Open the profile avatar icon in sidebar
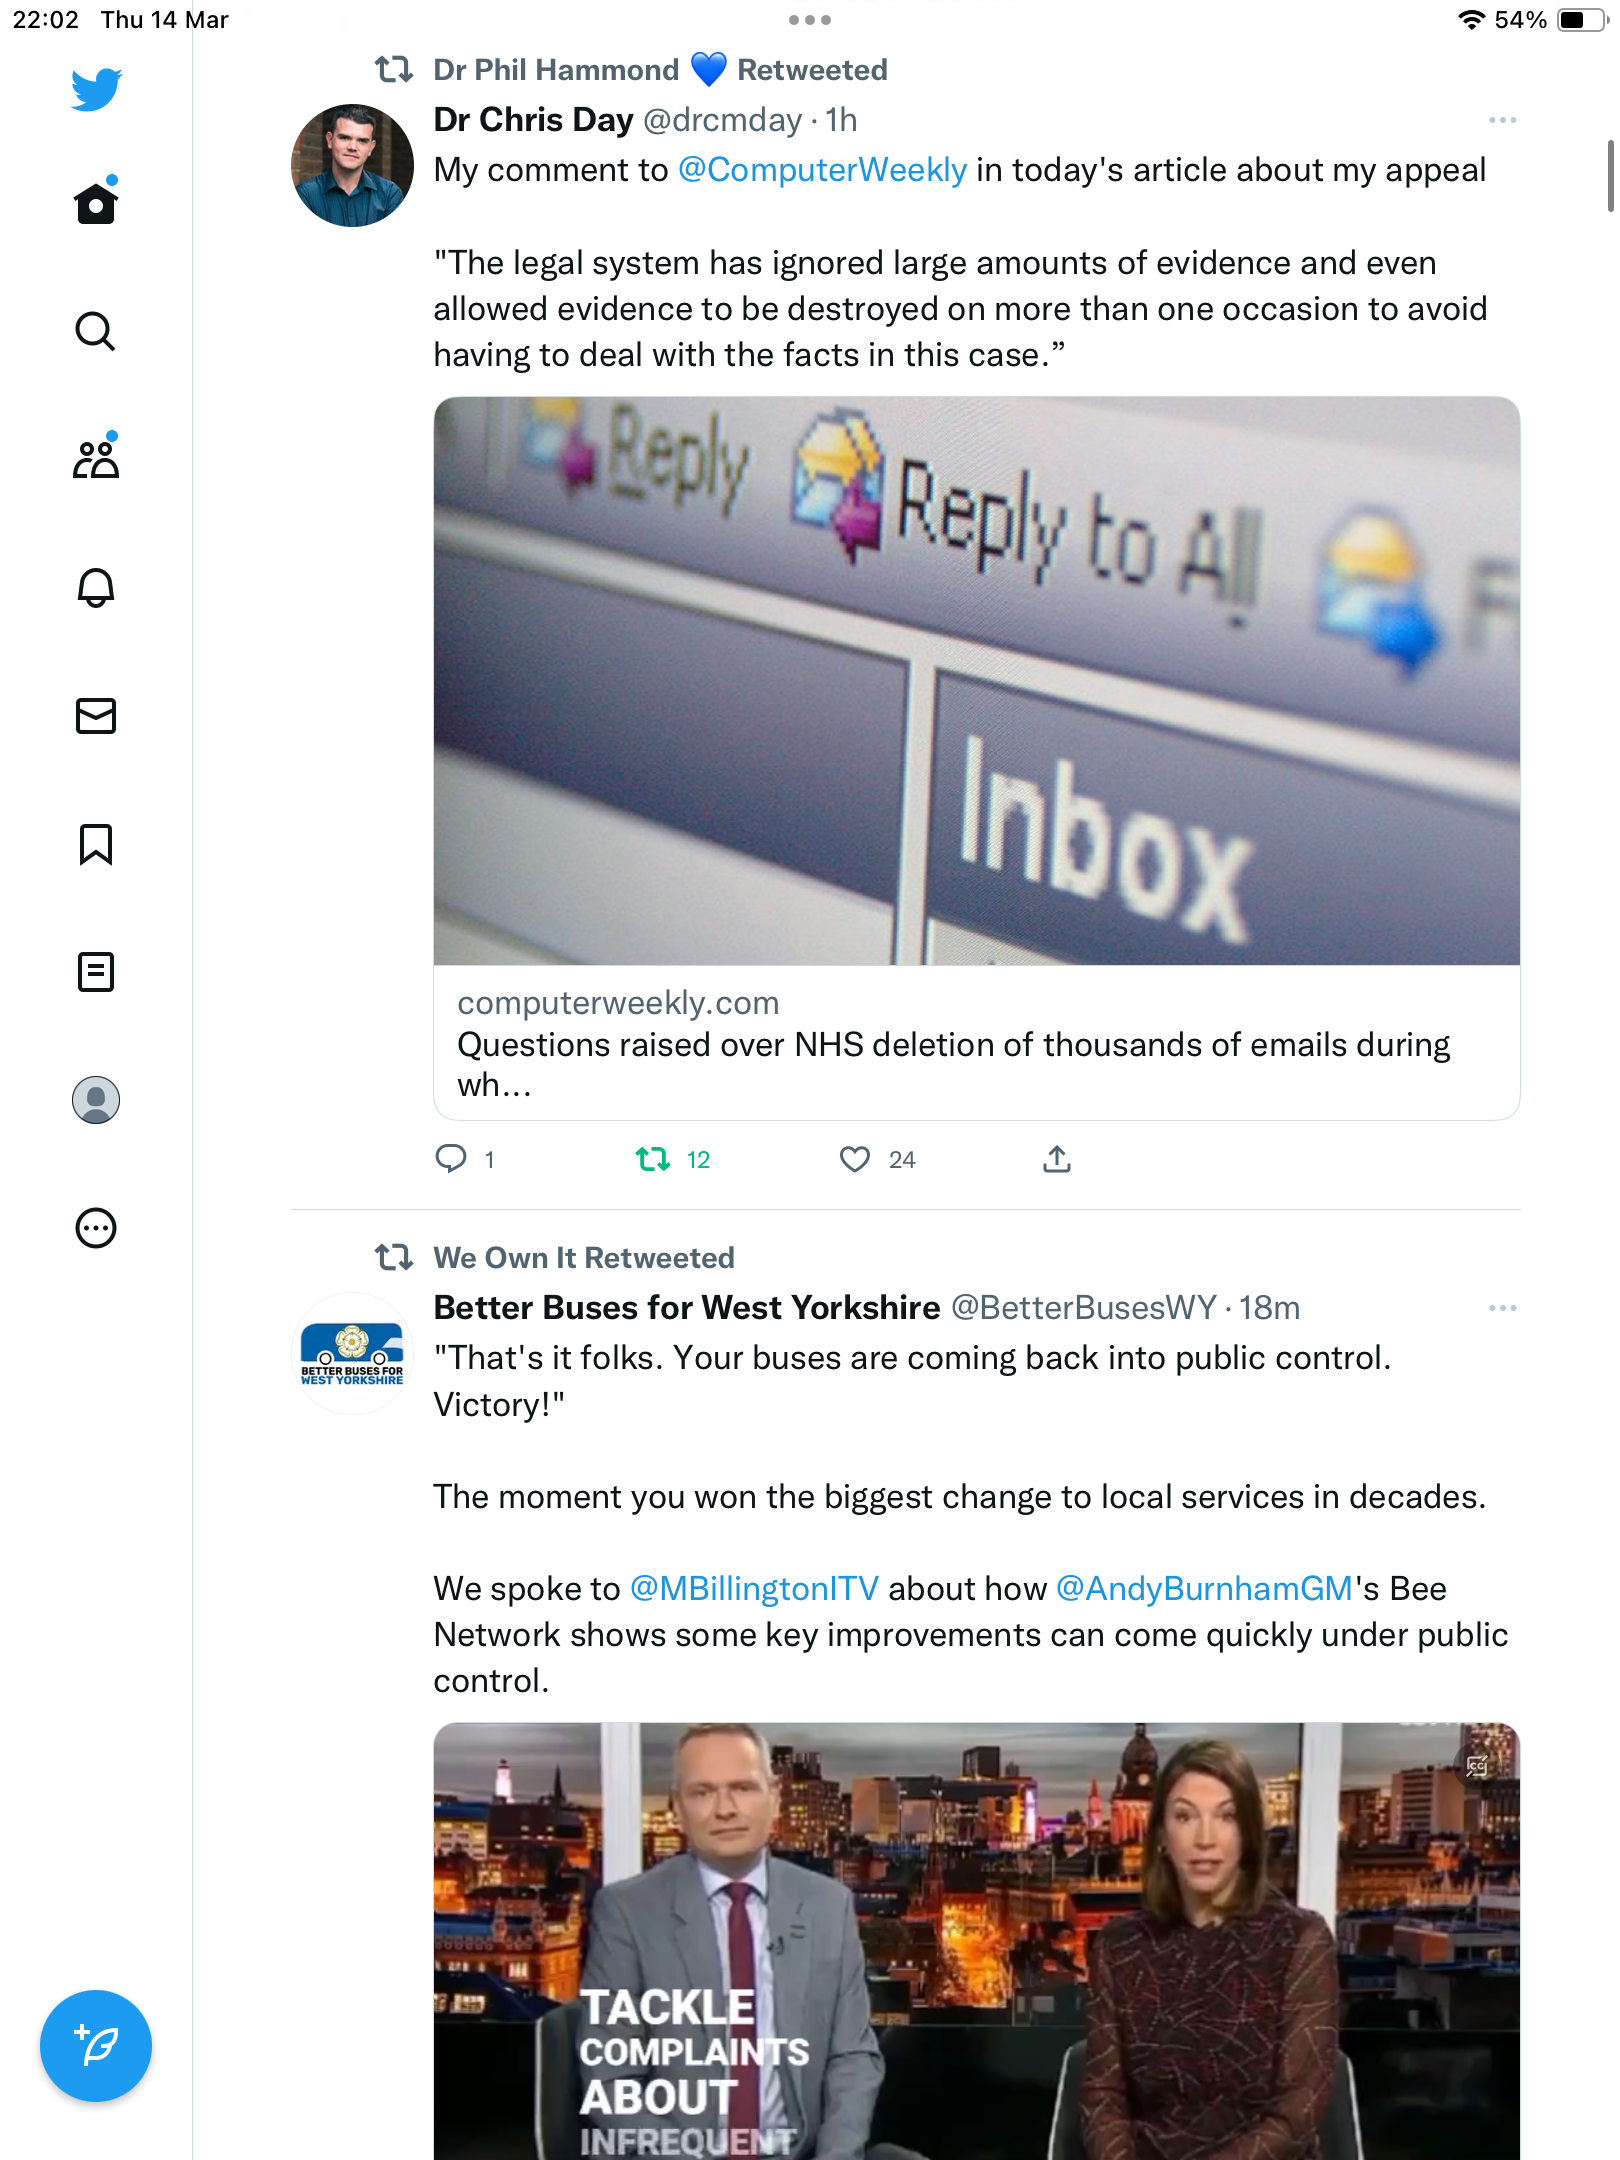The width and height of the screenshot is (1620, 2160). point(96,1100)
